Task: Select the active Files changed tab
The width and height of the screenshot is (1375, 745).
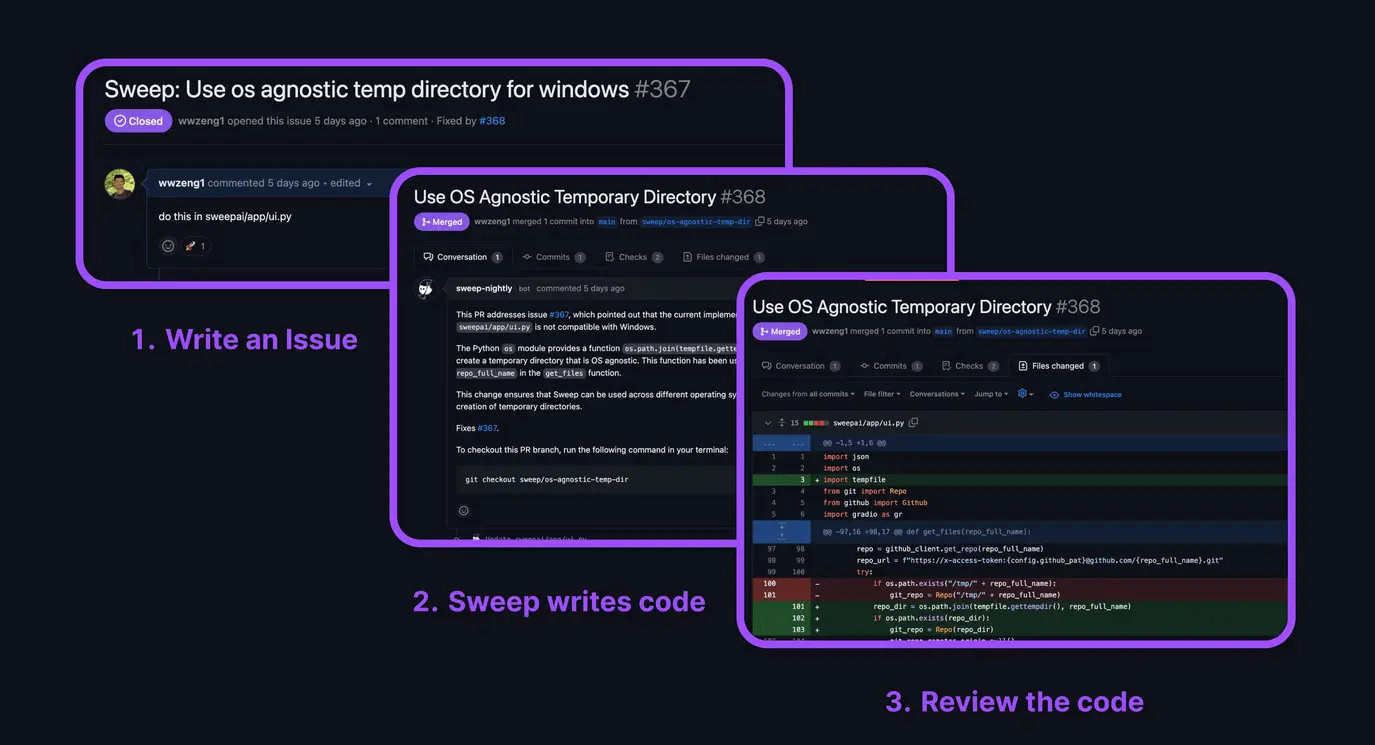Action: pyautogui.click(x=1058, y=366)
